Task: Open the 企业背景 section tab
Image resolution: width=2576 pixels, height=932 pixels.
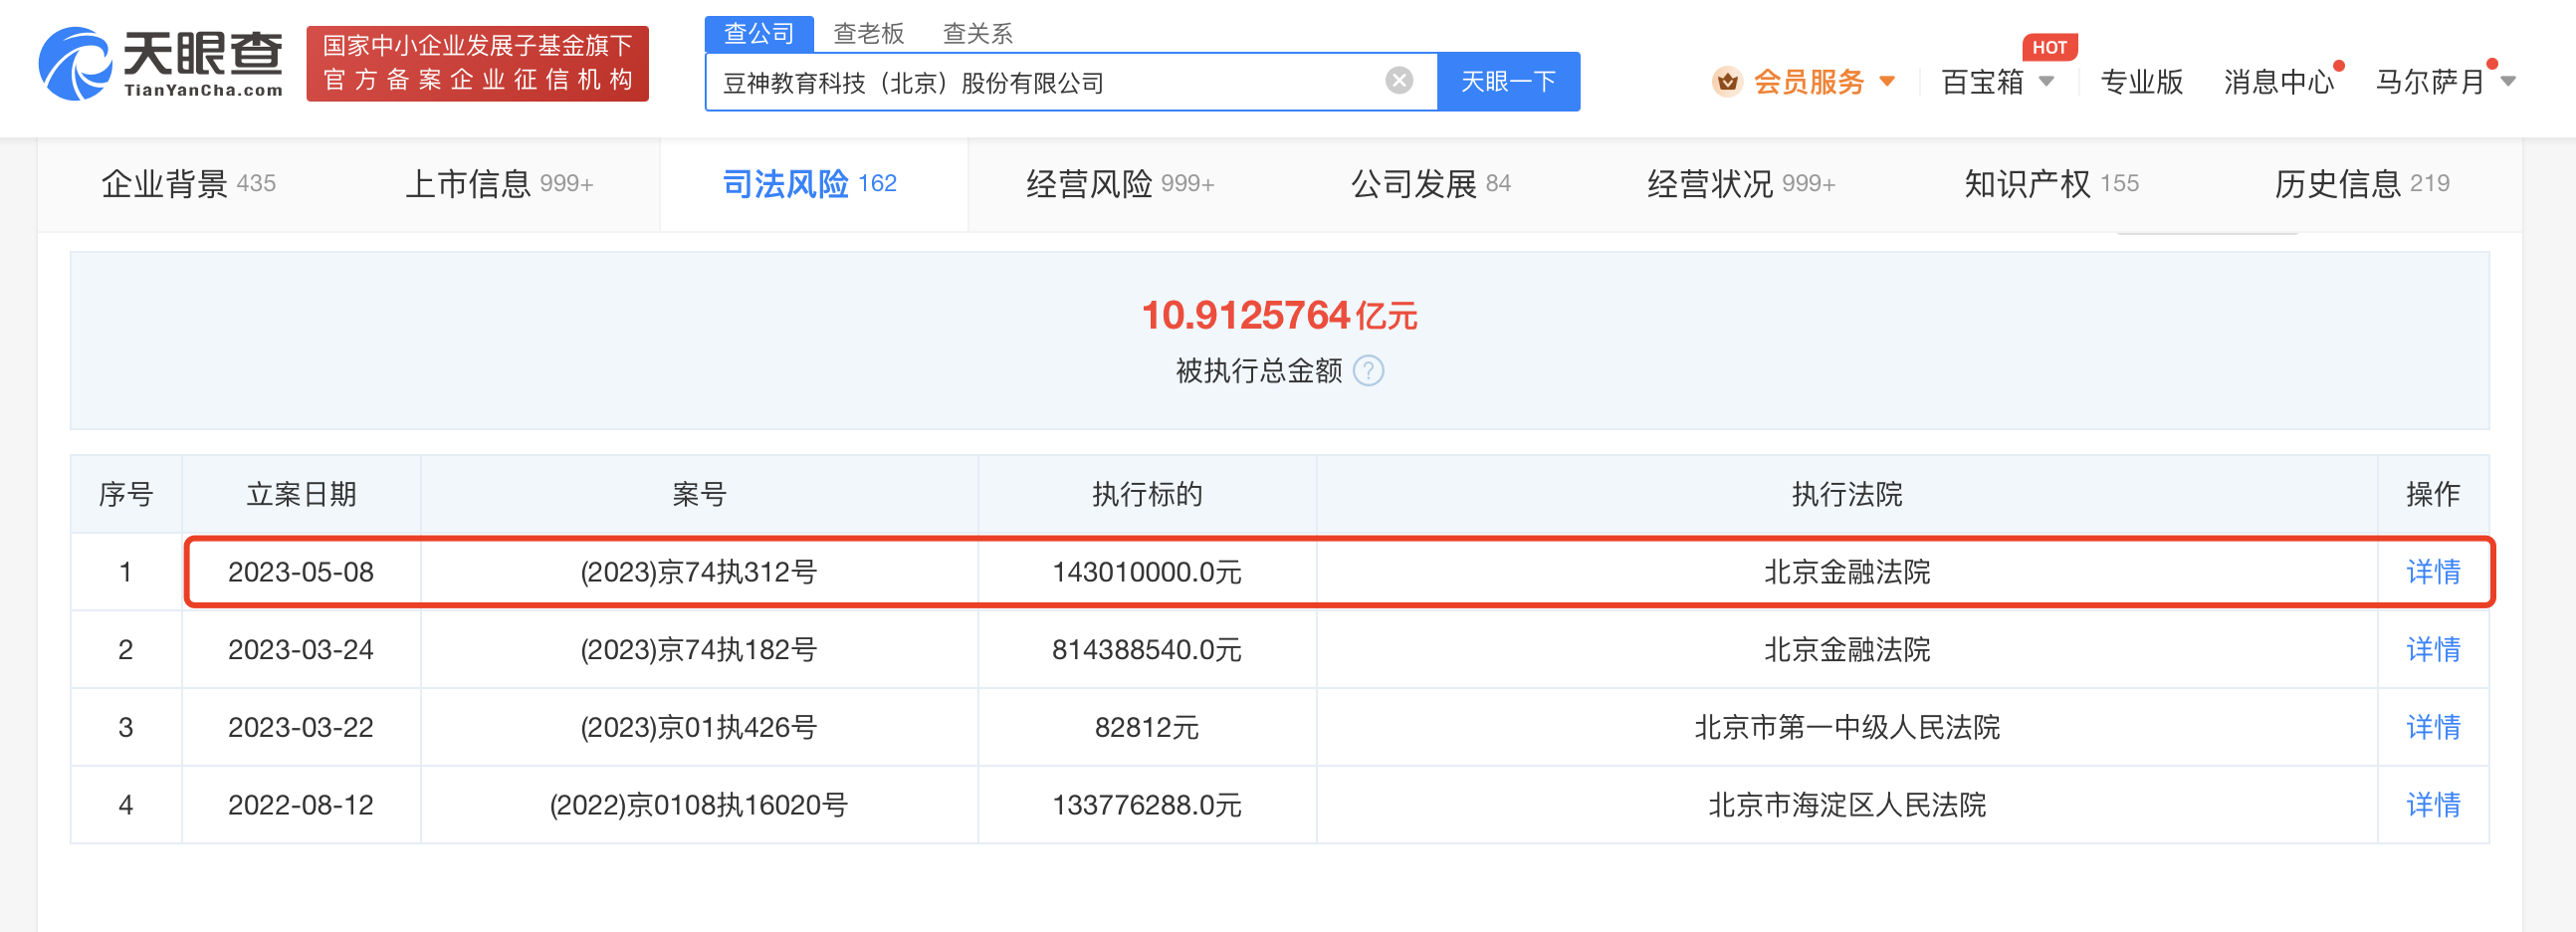Action: click(x=188, y=184)
